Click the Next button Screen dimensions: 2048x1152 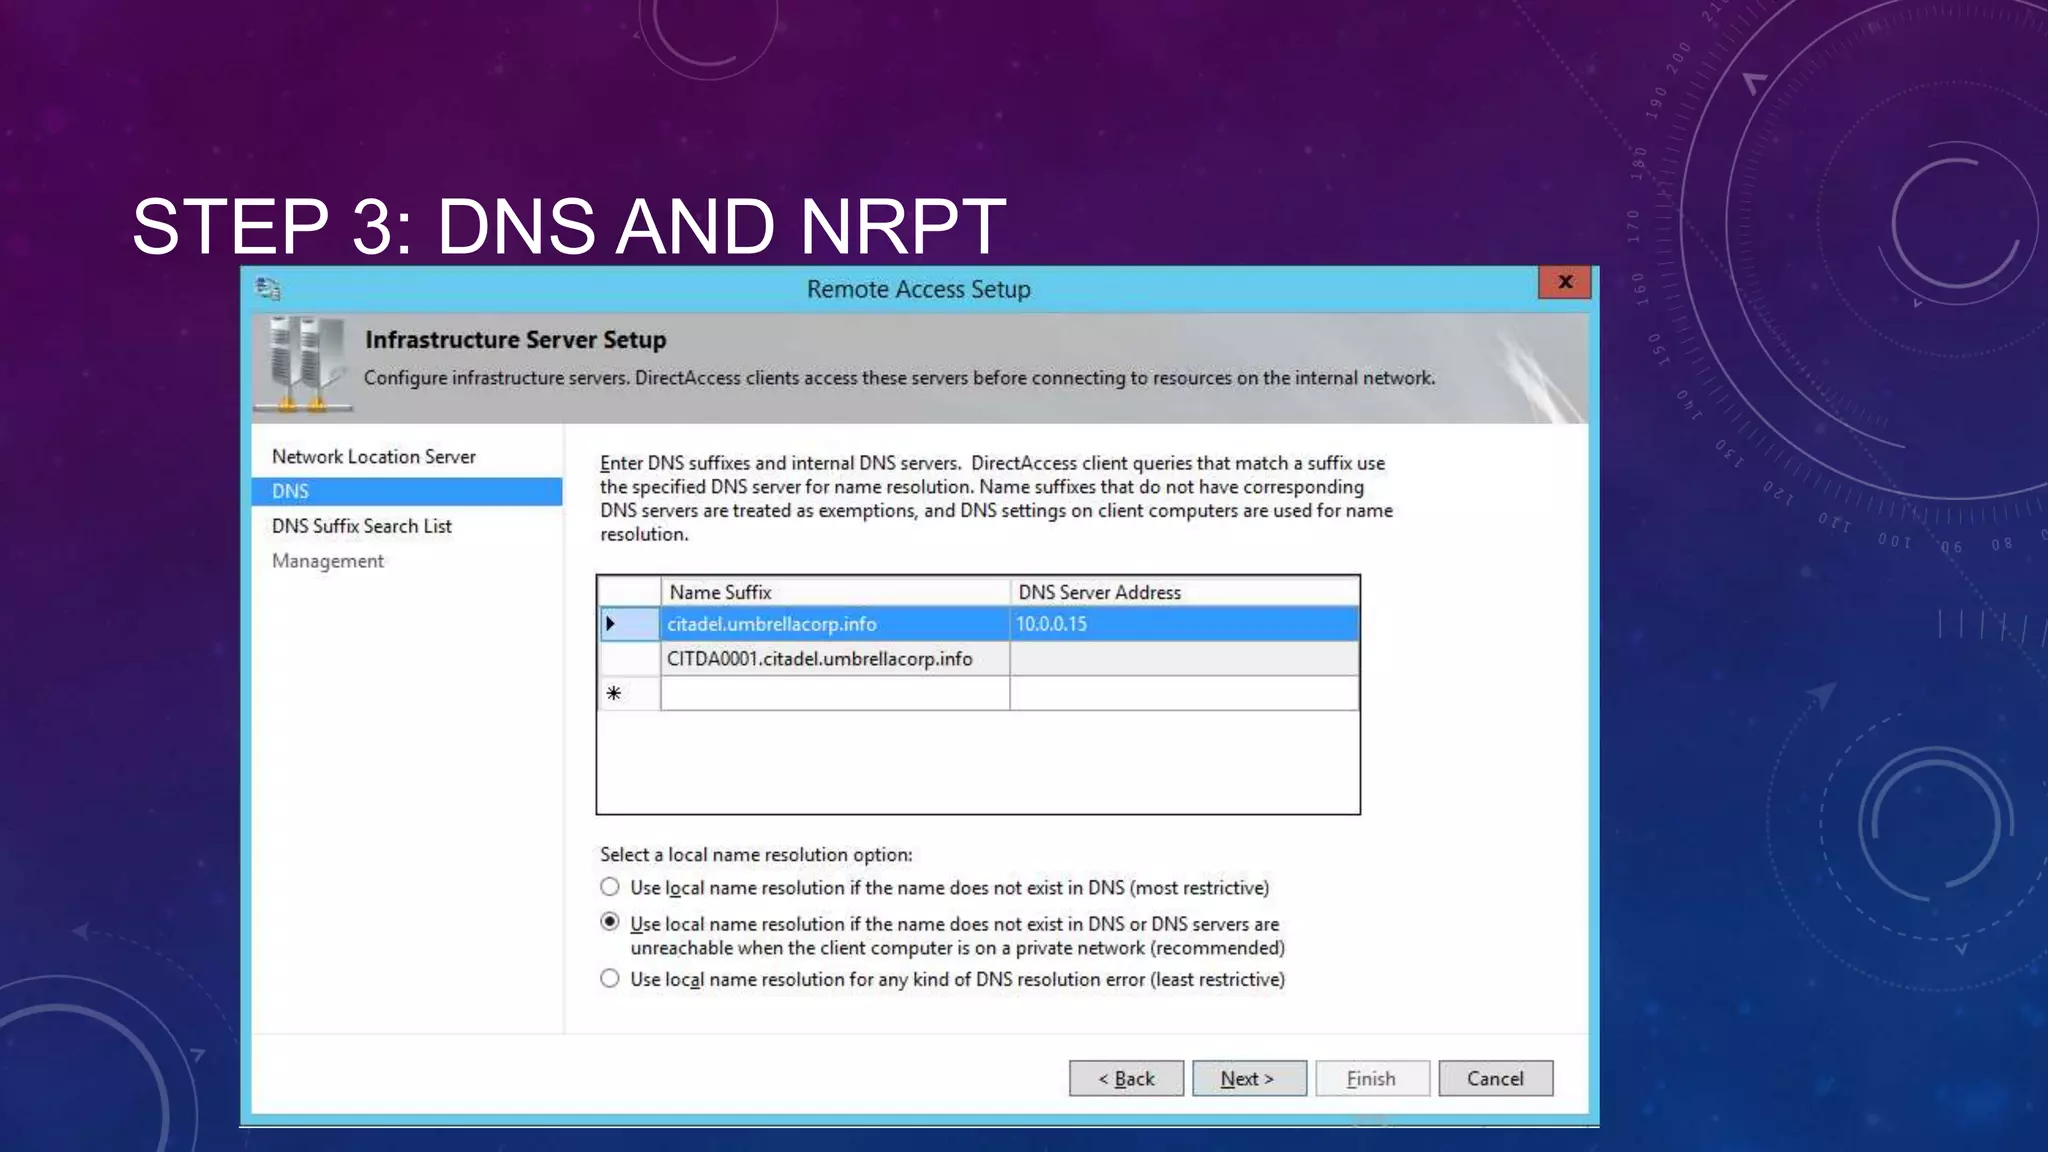tap(1249, 1078)
